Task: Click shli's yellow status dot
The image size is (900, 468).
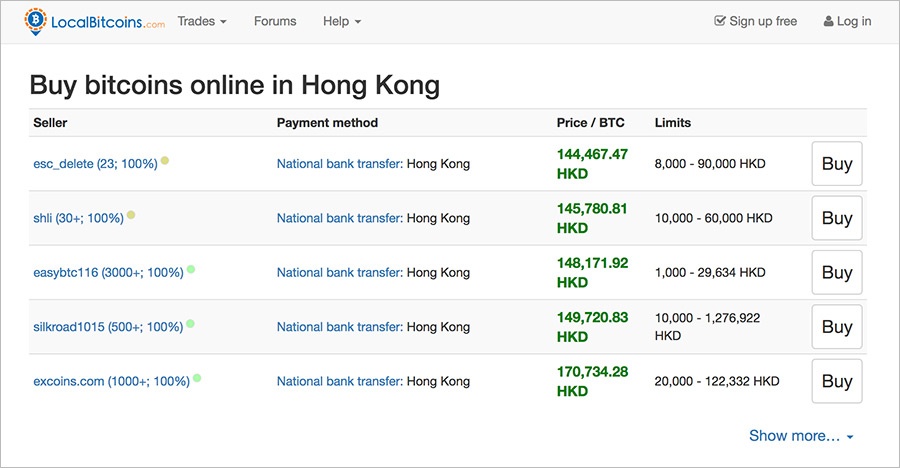Action: 131,215
